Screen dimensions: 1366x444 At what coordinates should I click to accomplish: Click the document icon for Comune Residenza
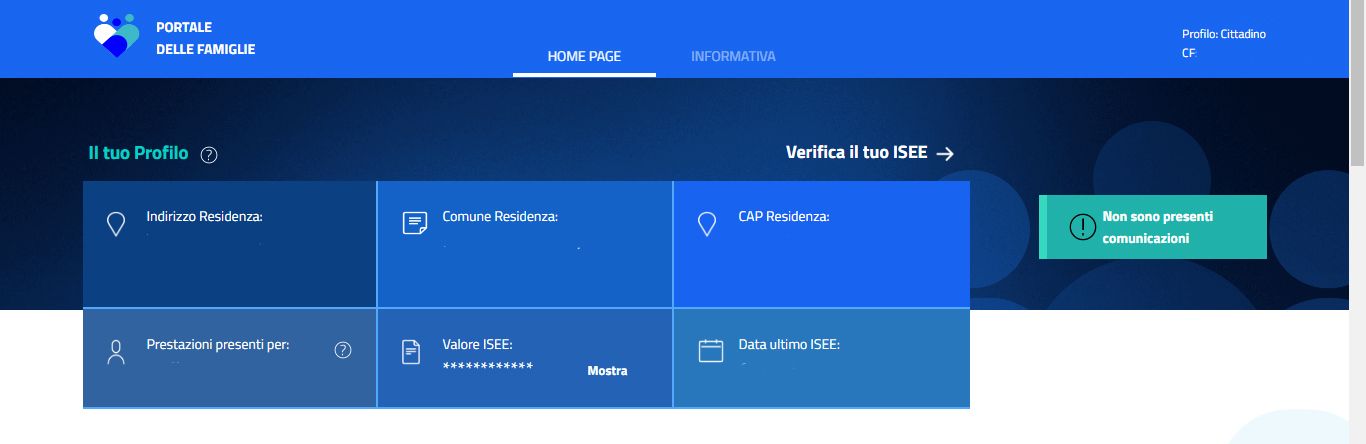[414, 223]
